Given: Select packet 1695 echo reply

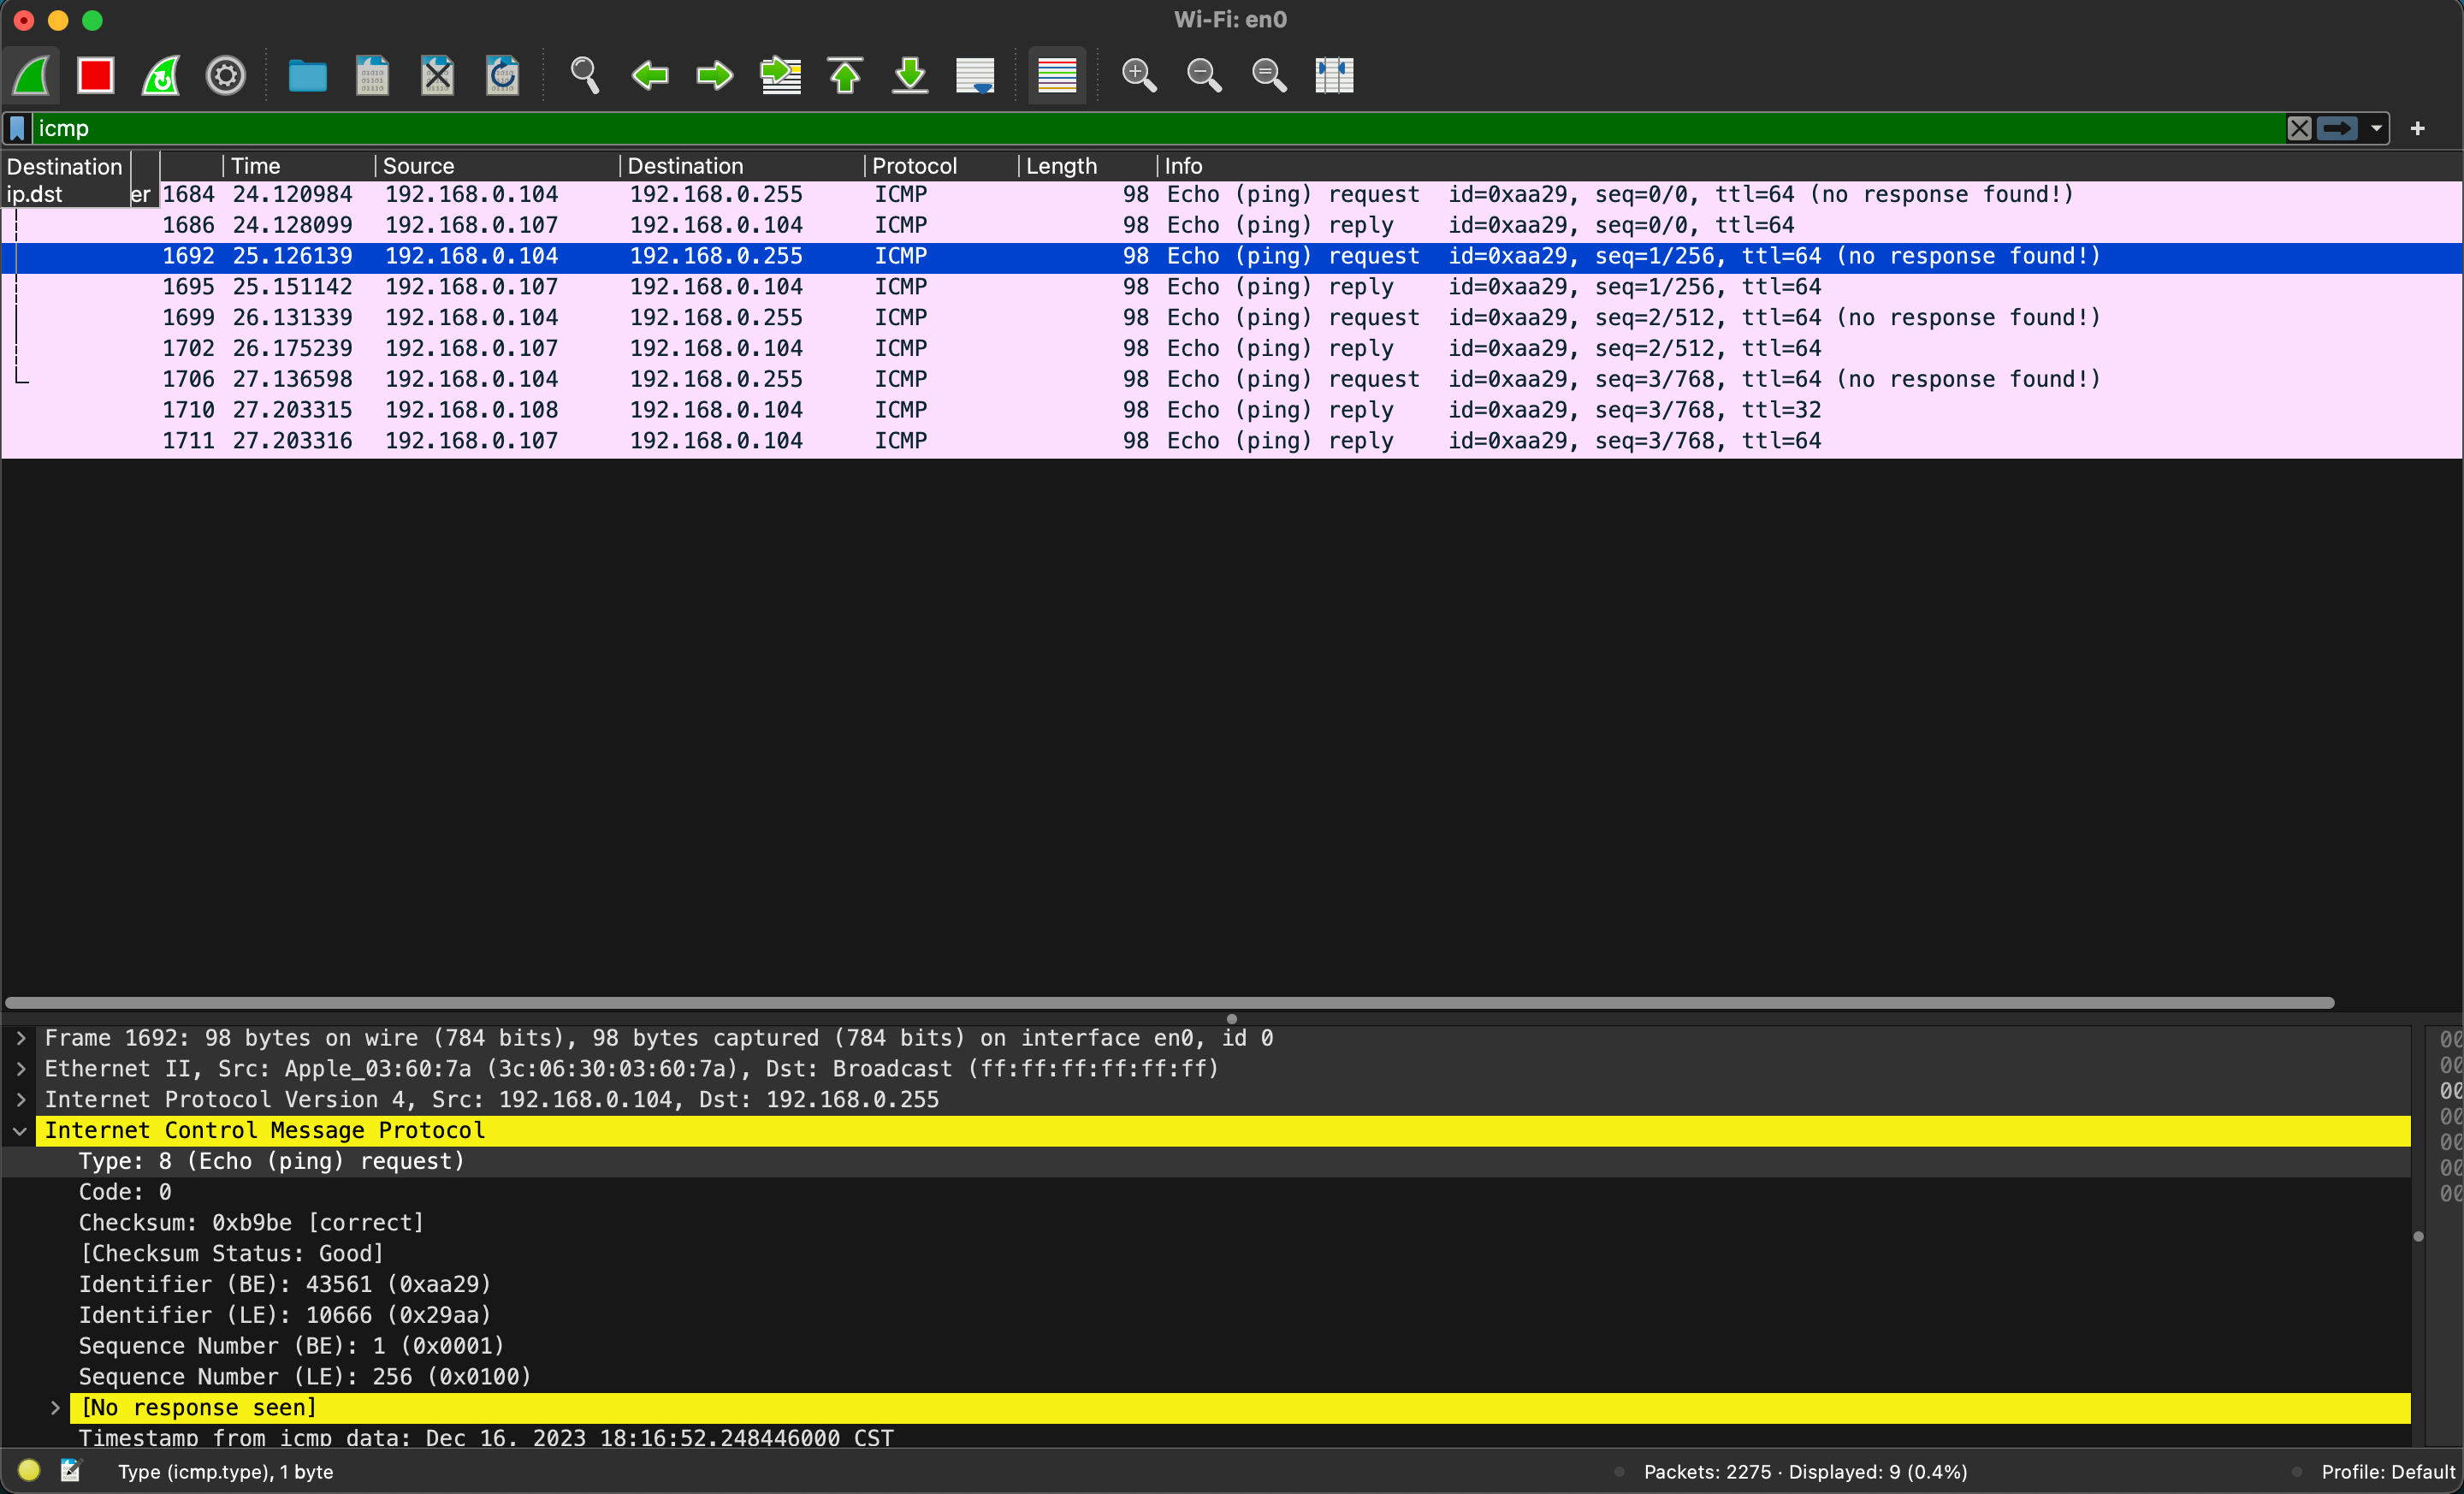Looking at the screenshot, I should tap(1232, 287).
